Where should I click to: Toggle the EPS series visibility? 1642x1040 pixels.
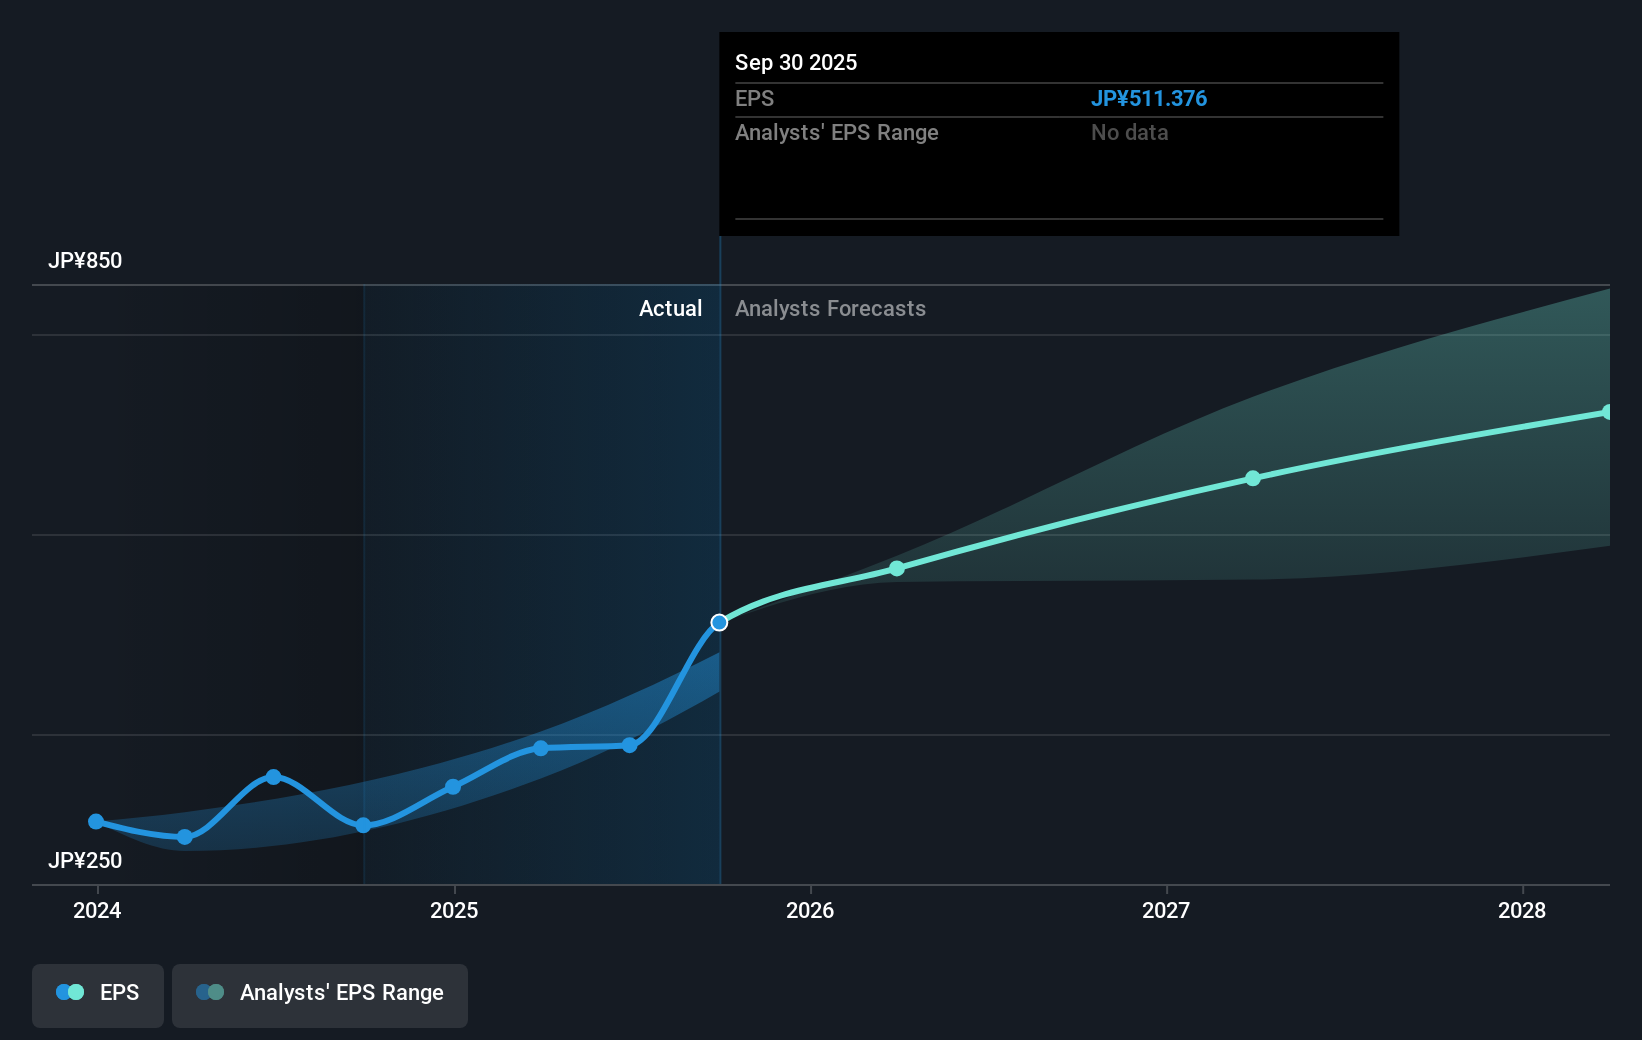(x=97, y=995)
